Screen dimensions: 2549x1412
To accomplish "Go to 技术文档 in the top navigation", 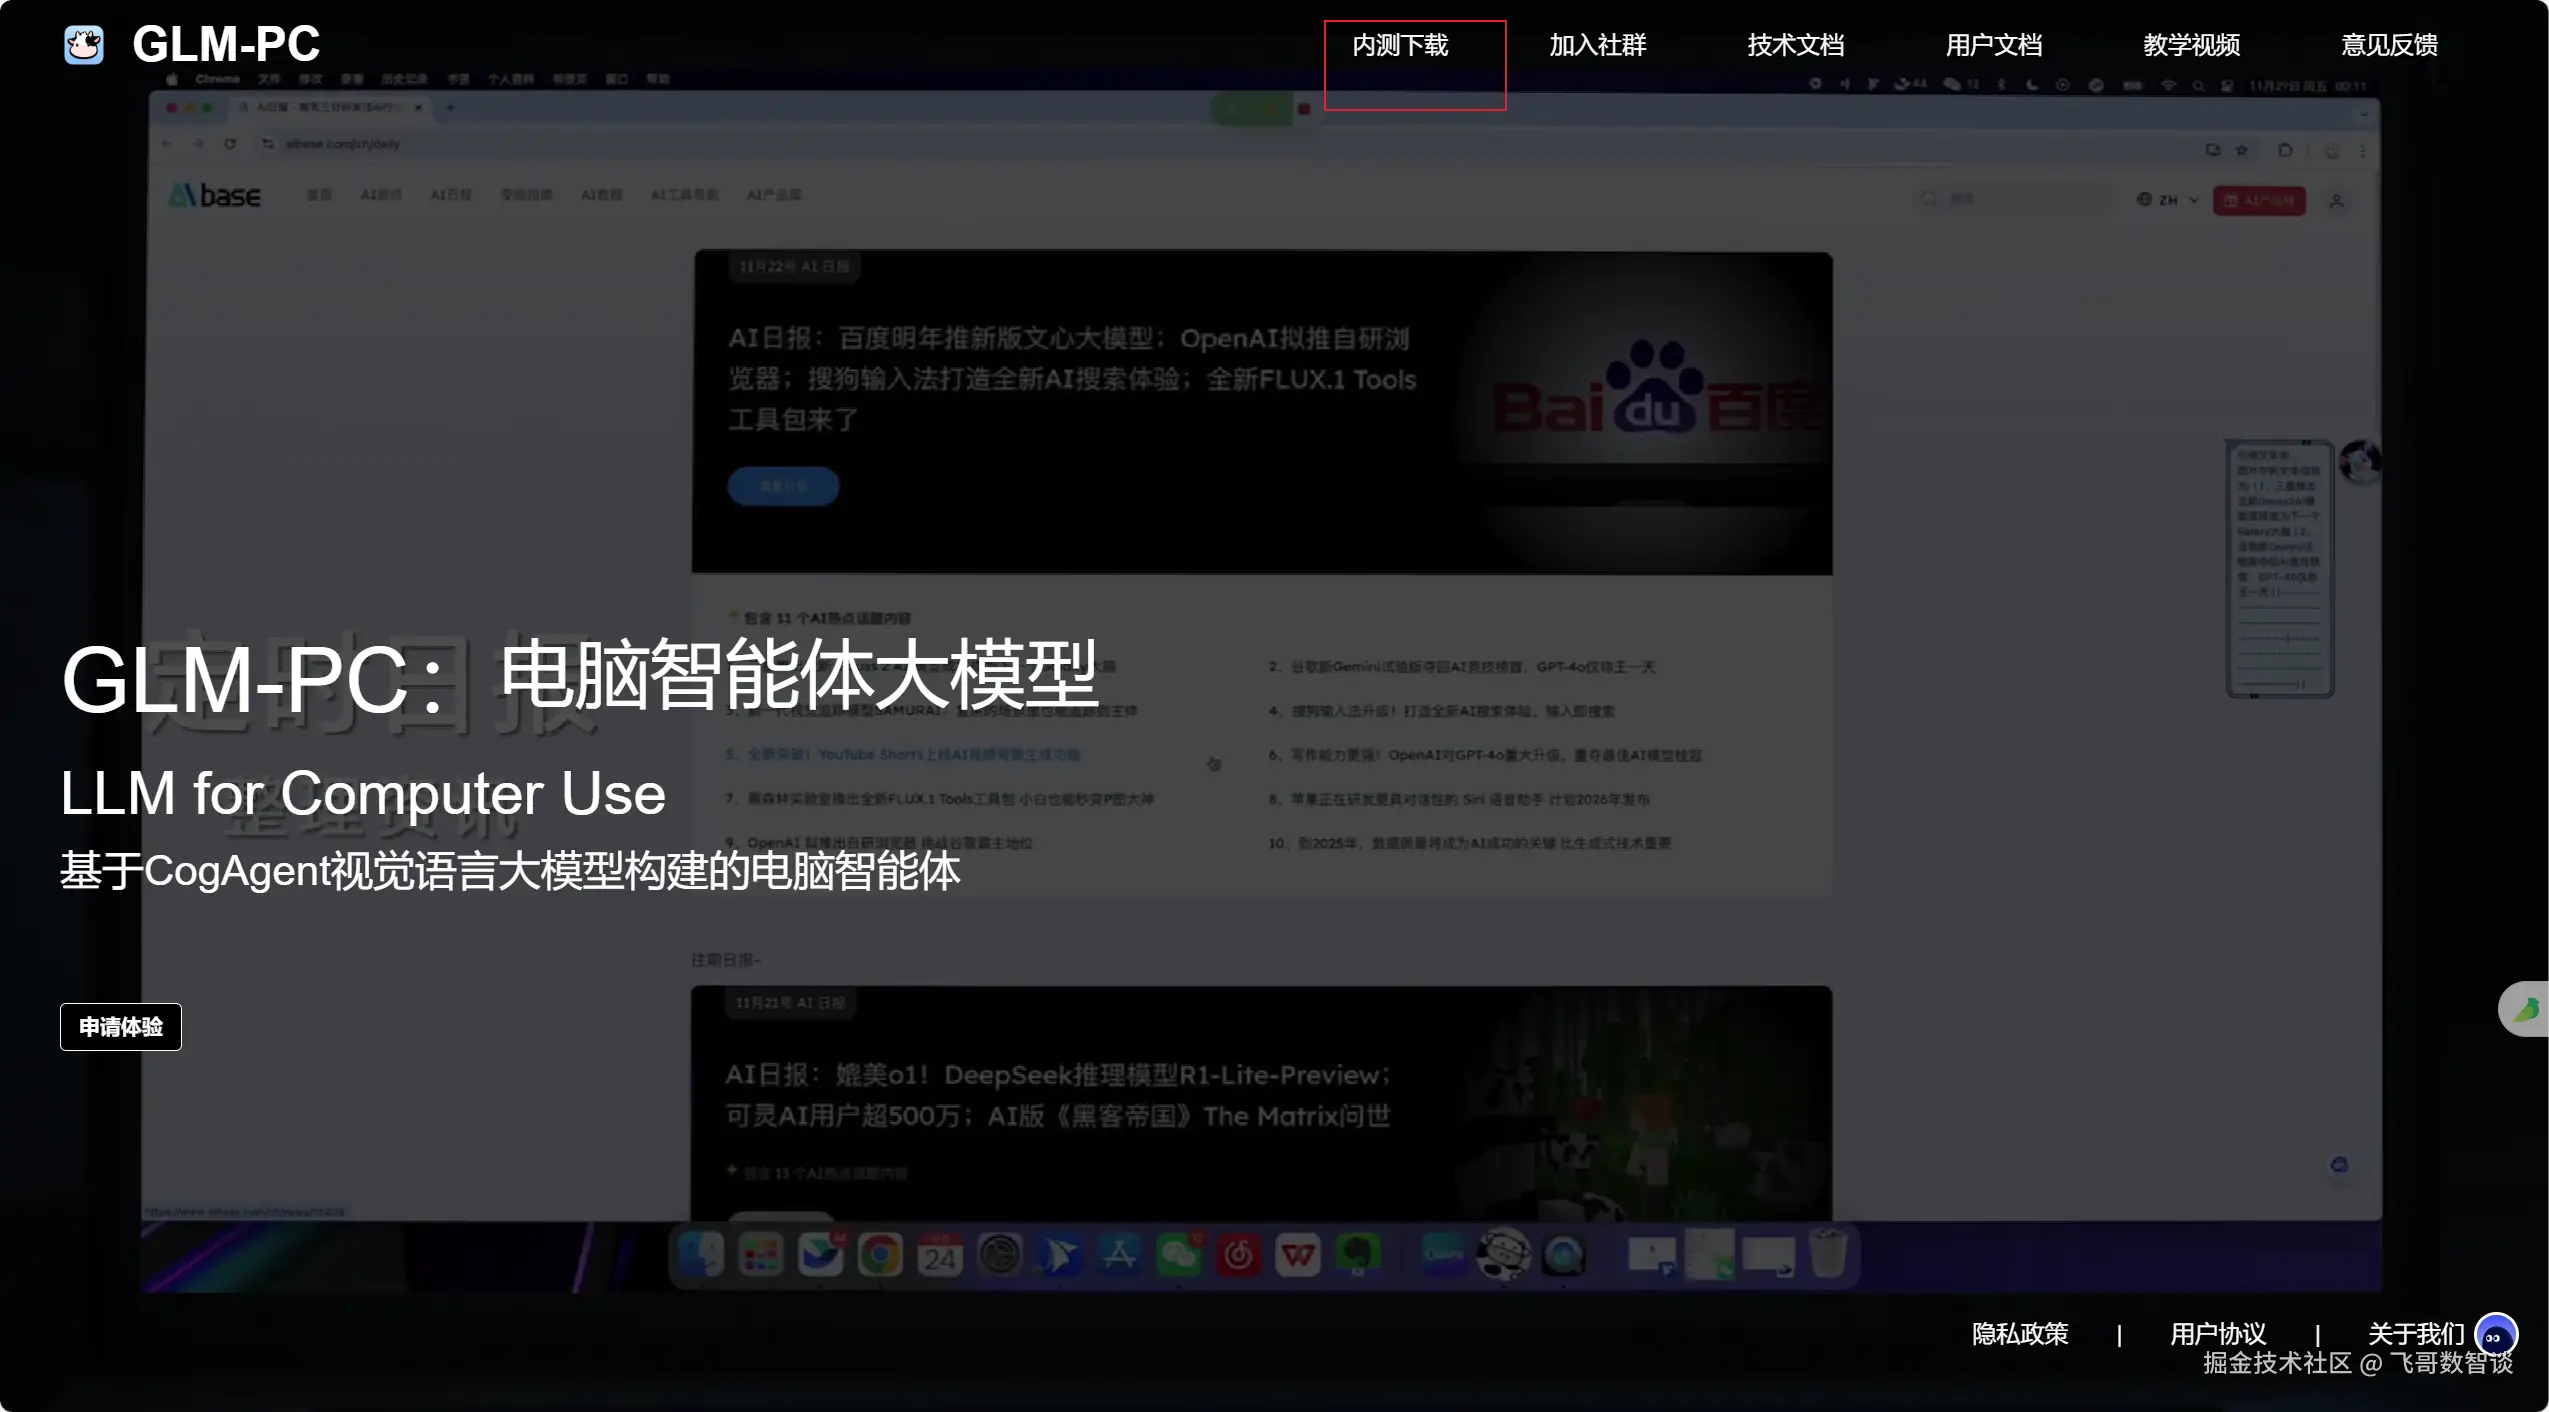I will [1796, 45].
